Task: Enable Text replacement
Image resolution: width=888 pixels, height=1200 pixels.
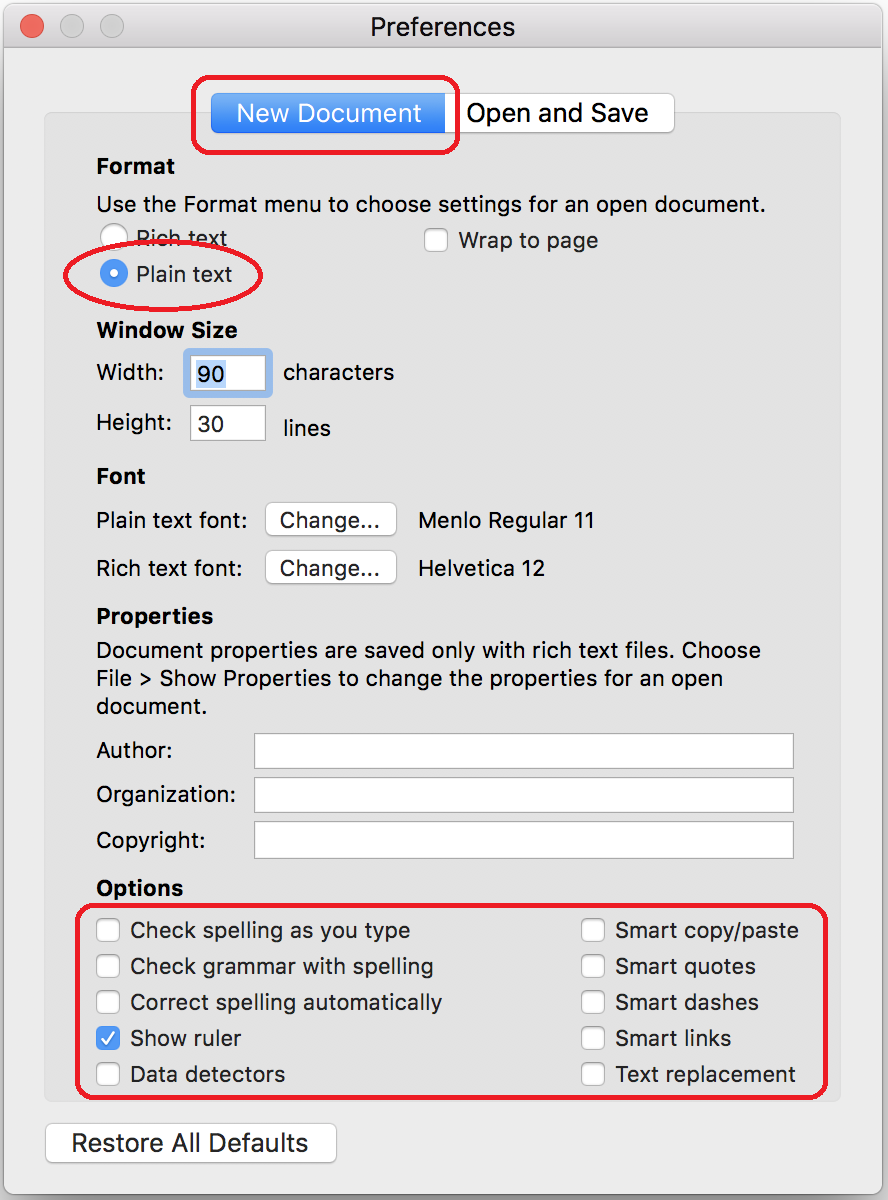Action: click(593, 1074)
